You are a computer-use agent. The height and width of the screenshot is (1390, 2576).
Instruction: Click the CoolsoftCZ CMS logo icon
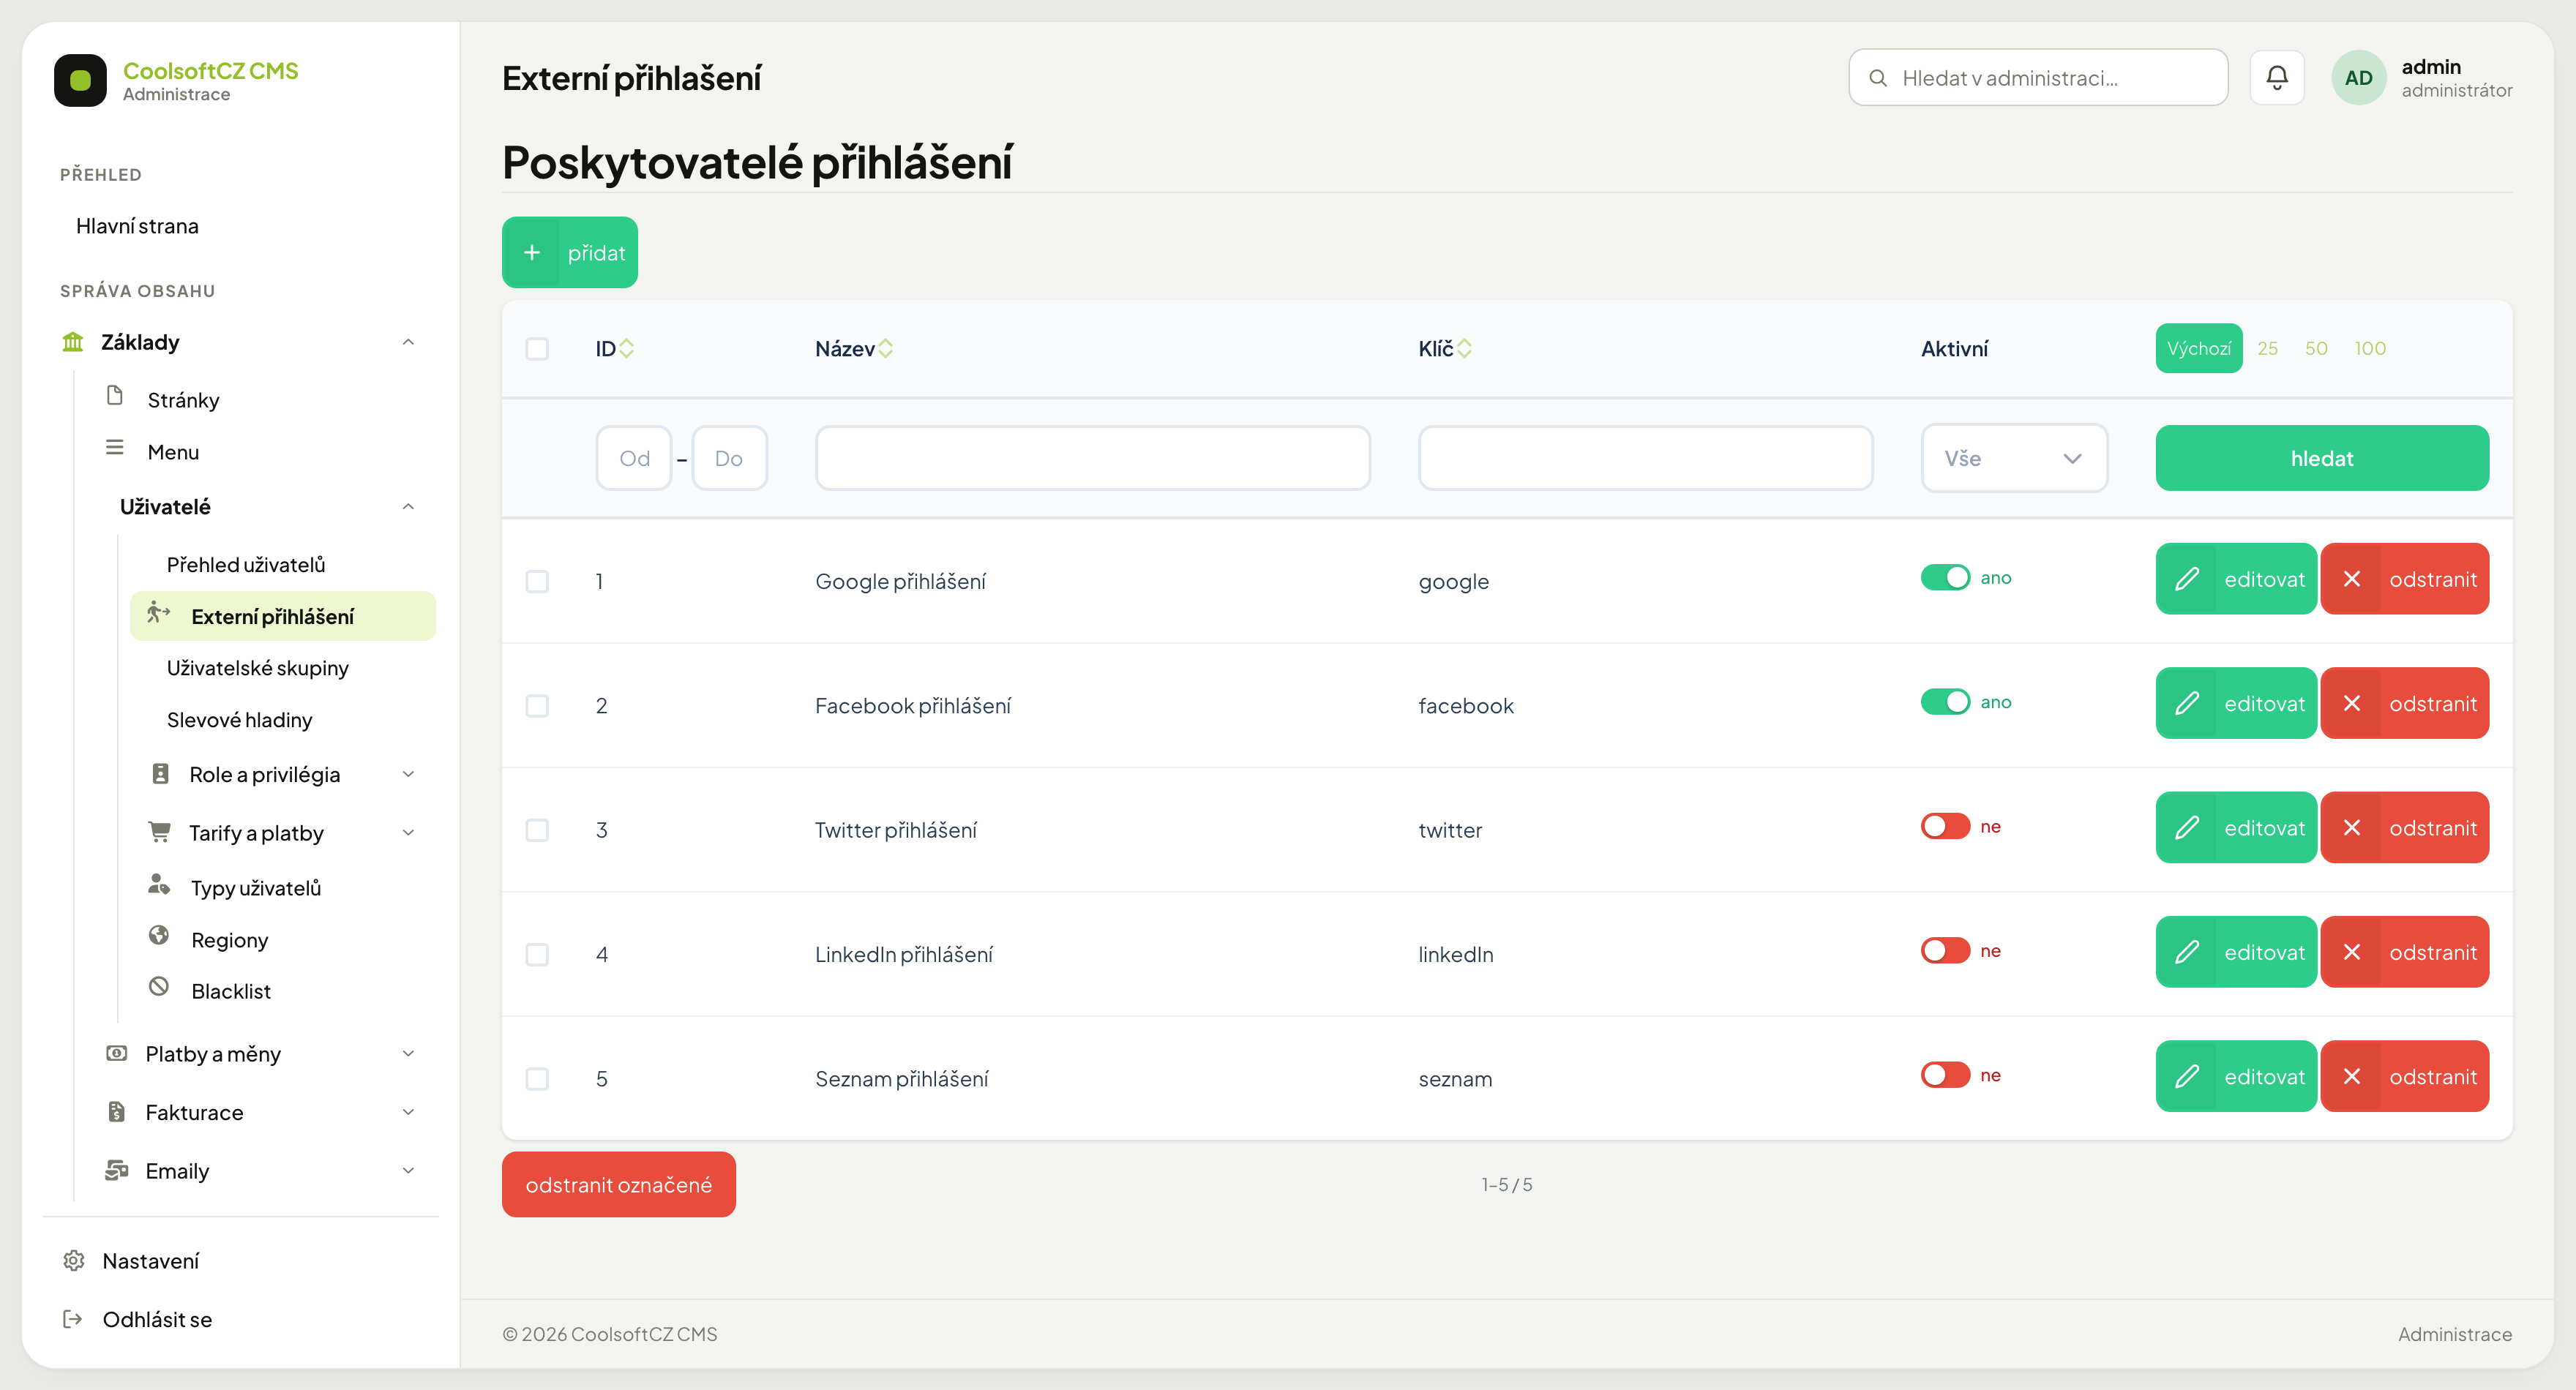[80, 80]
